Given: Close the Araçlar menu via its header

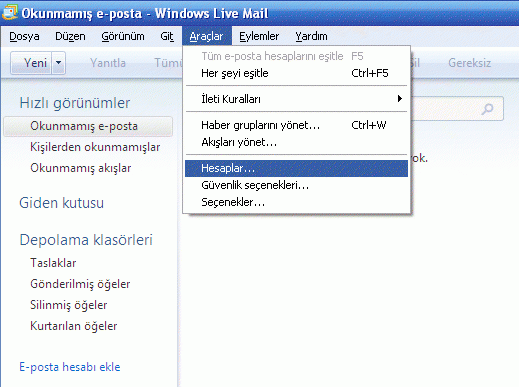Looking at the screenshot, I should pos(207,36).
